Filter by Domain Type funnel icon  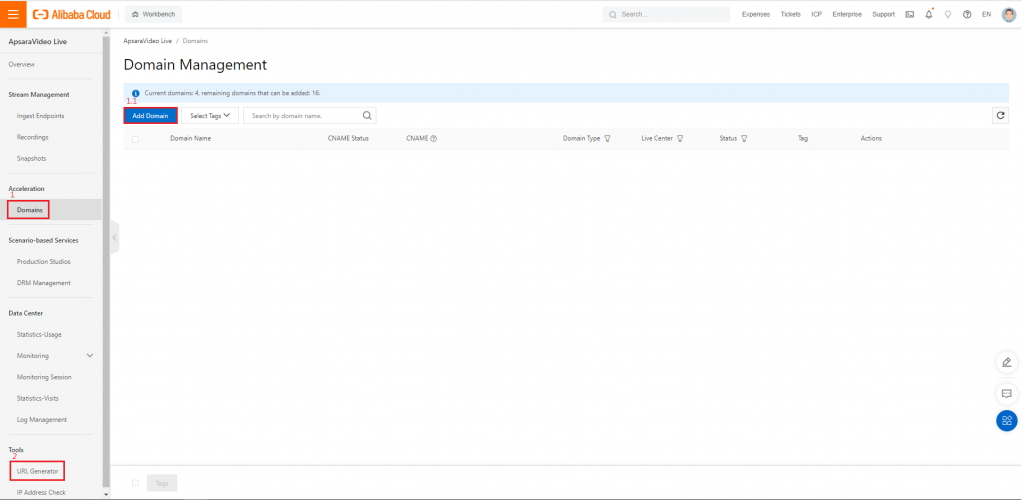coord(607,138)
